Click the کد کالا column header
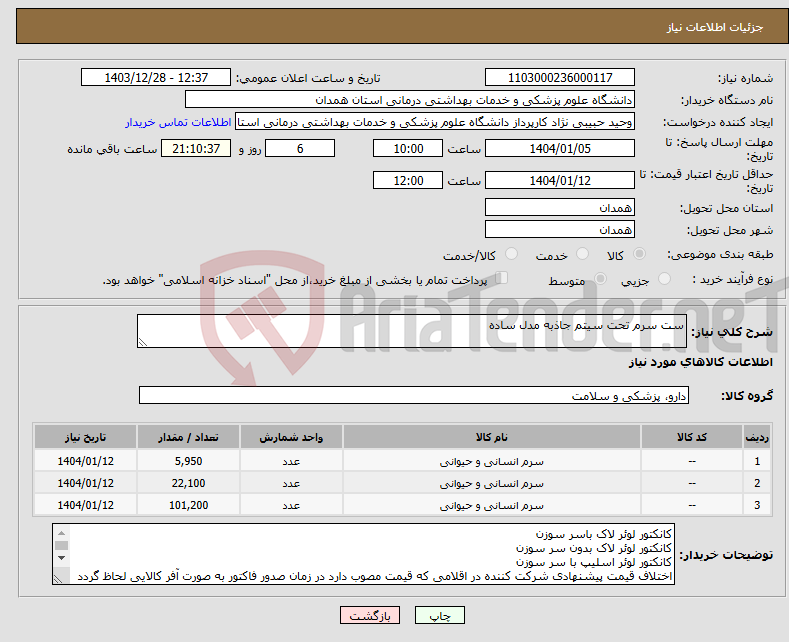The image size is (789, 642). [692, 437]
